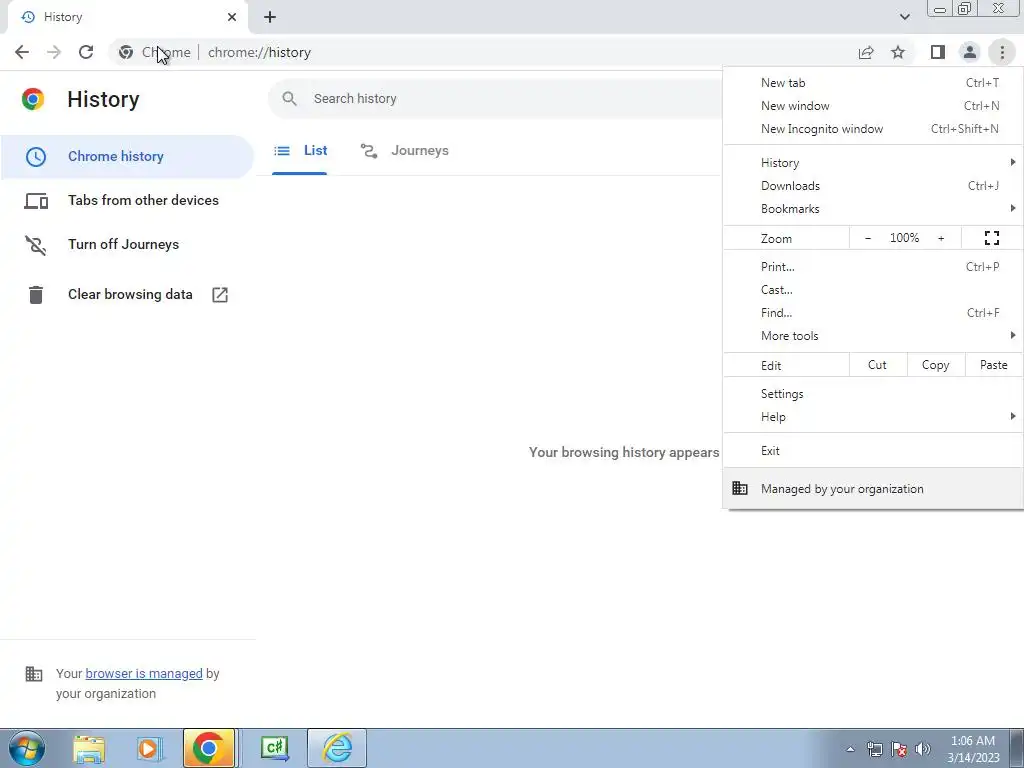Select Turn off Journeys
Screen dimensions: 1024x768
pos(127,244)
